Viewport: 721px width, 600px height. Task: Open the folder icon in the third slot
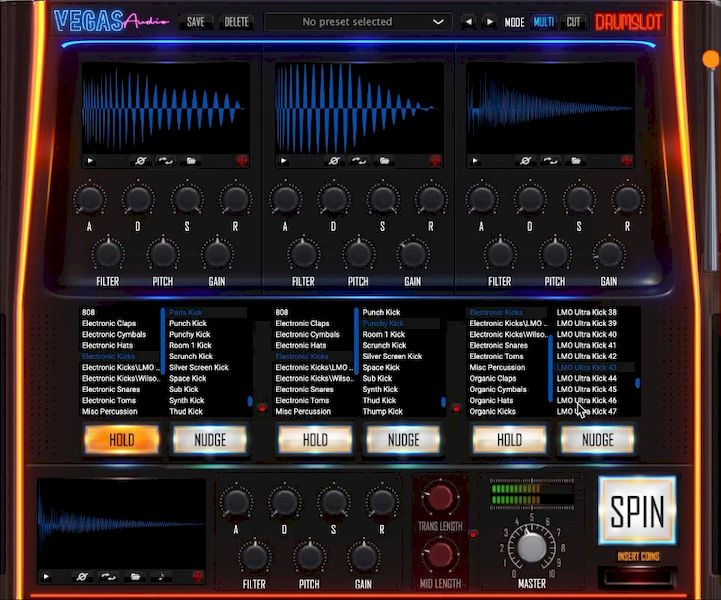(577, 160)
